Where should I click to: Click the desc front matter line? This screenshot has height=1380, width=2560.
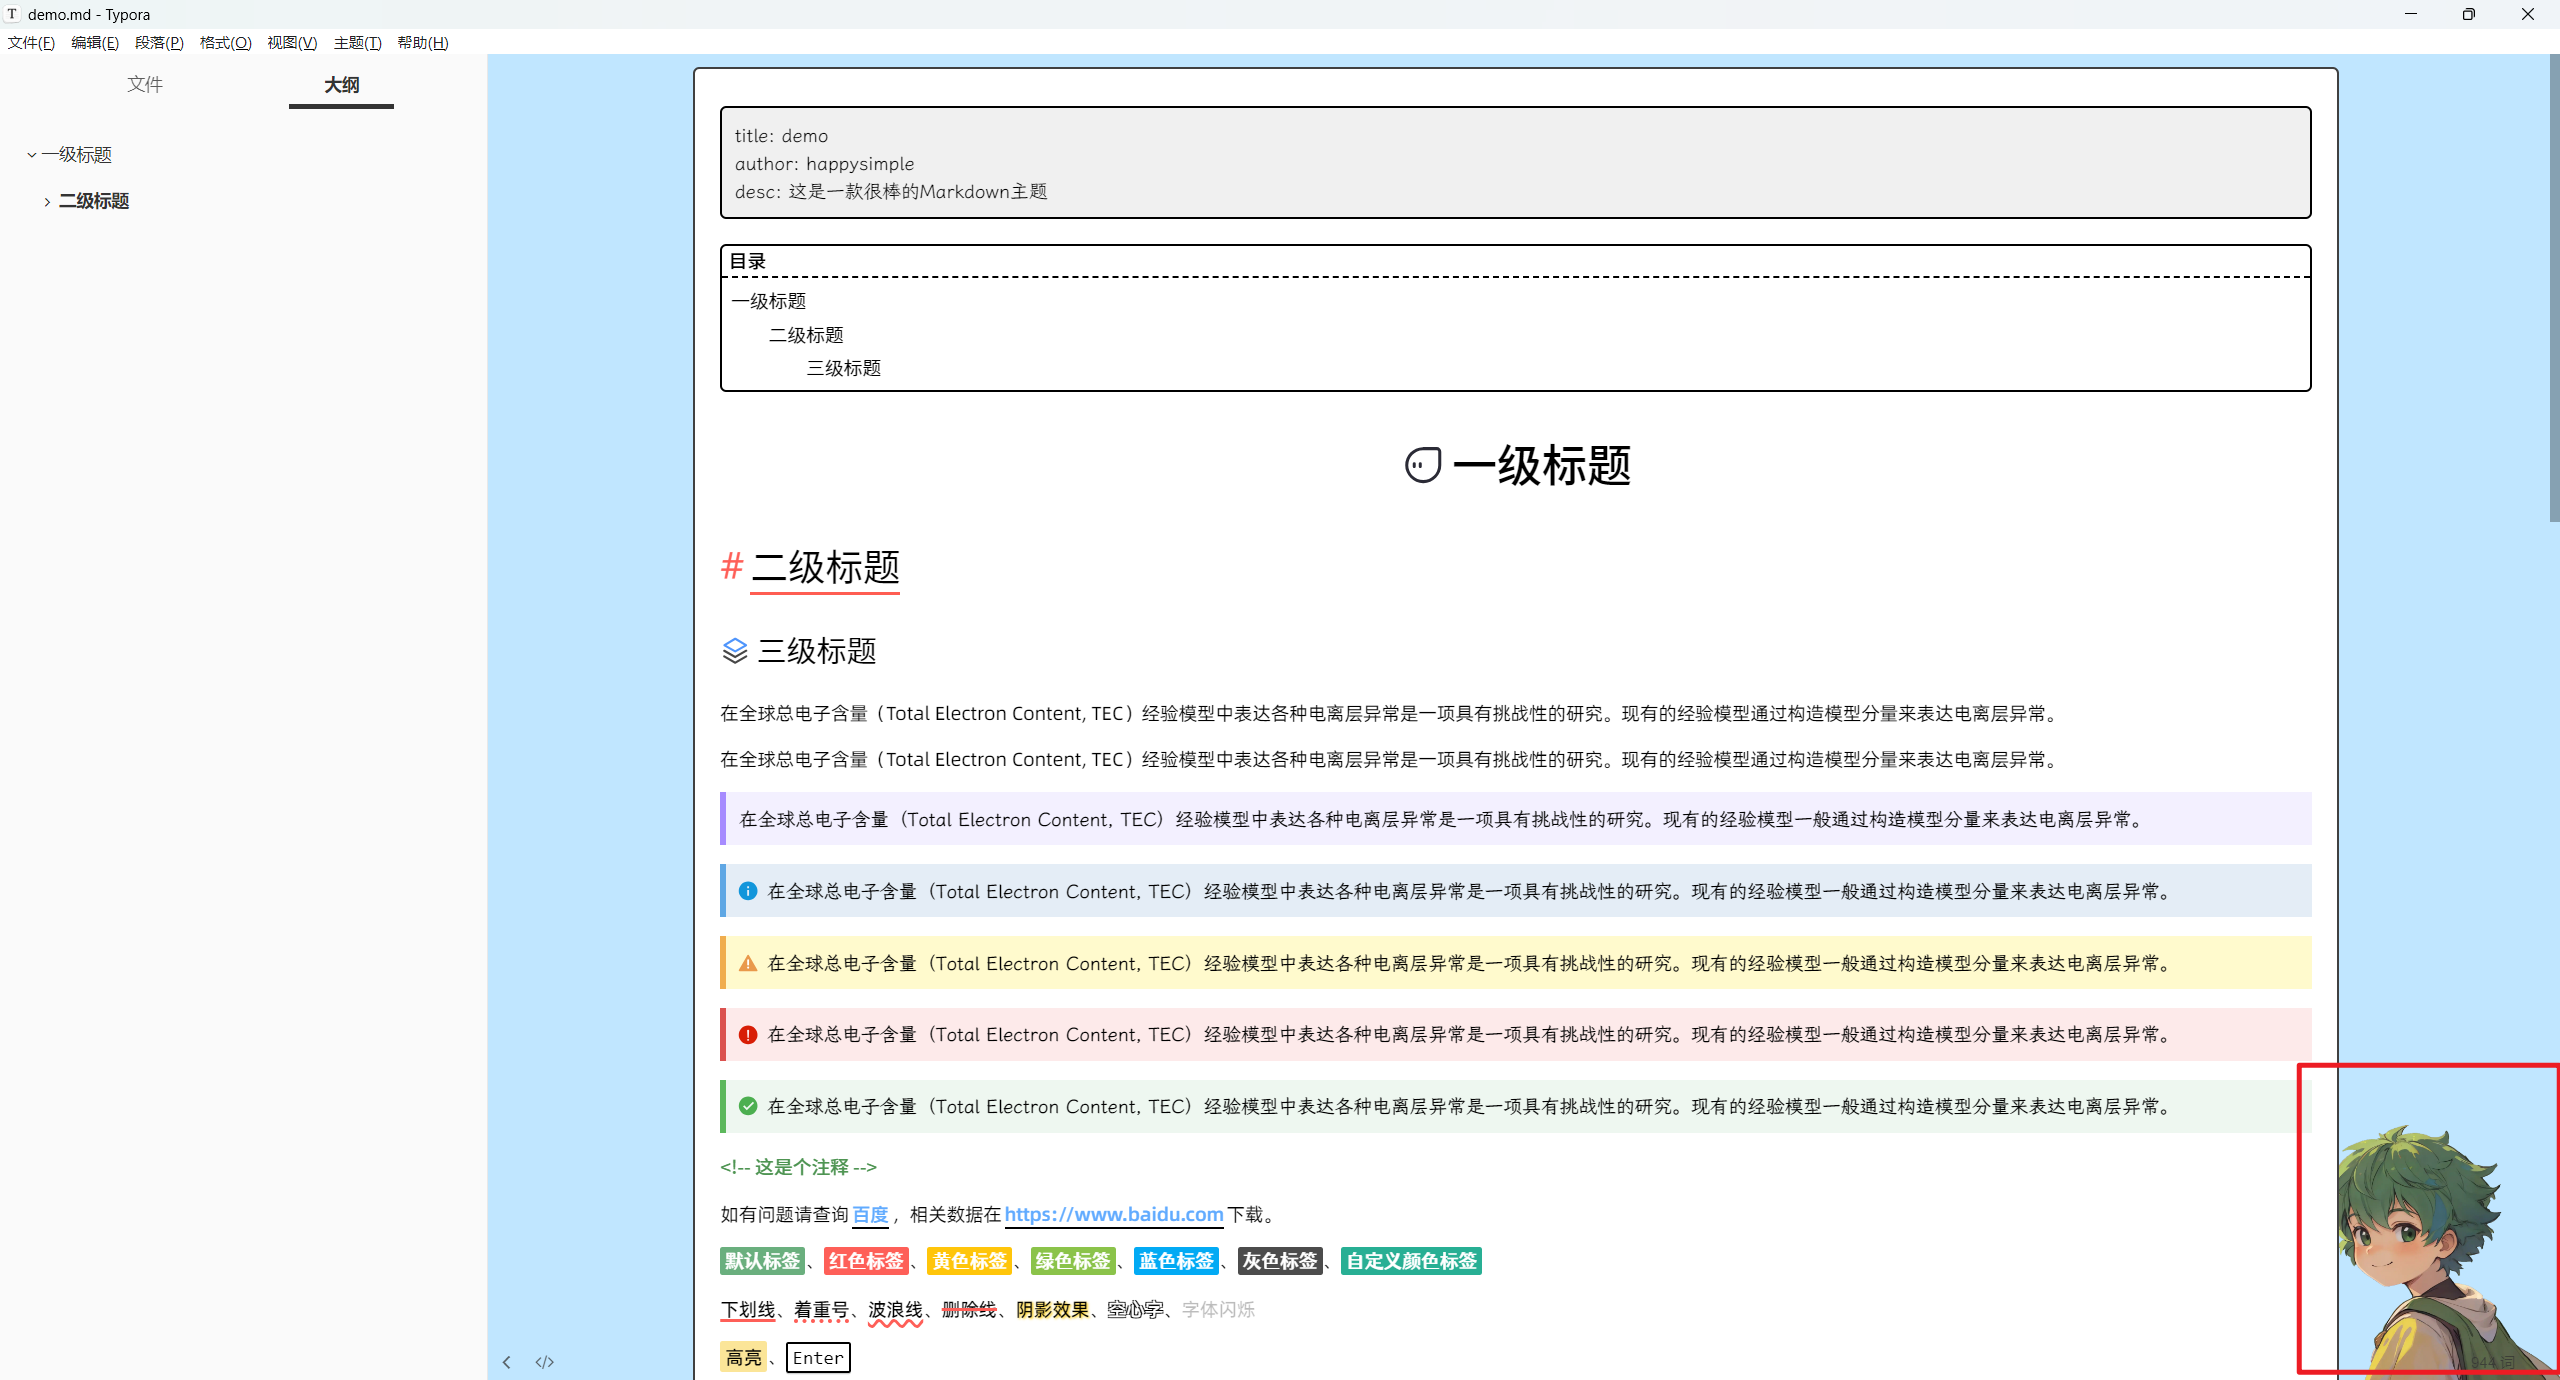(891, 191)
